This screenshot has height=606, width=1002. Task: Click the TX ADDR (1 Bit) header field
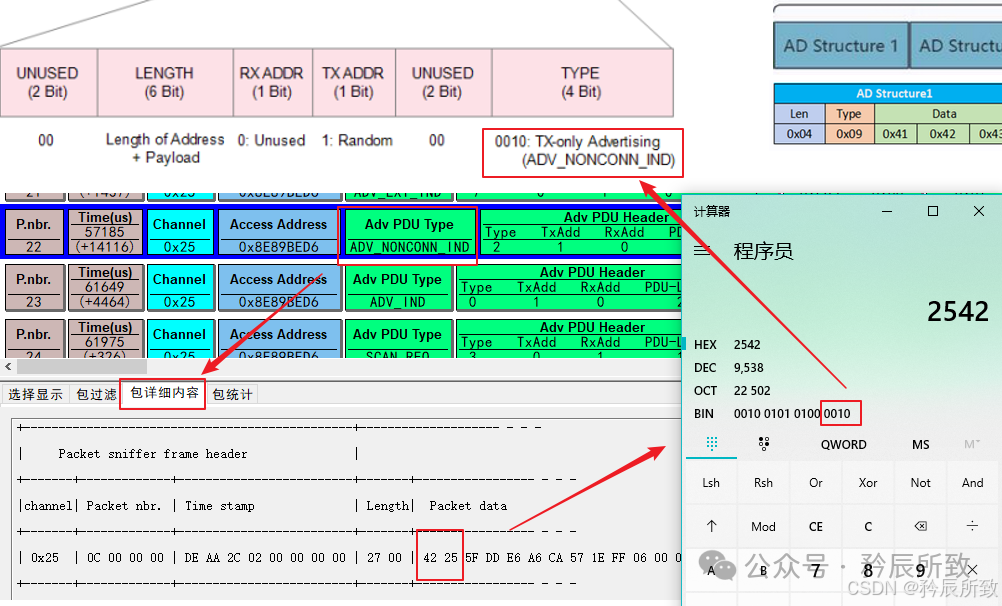[x=353, y=82]
